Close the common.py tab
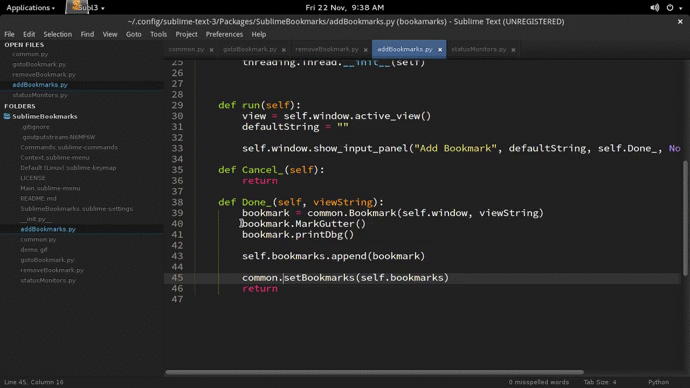690x388 pixels. point(211,50)
